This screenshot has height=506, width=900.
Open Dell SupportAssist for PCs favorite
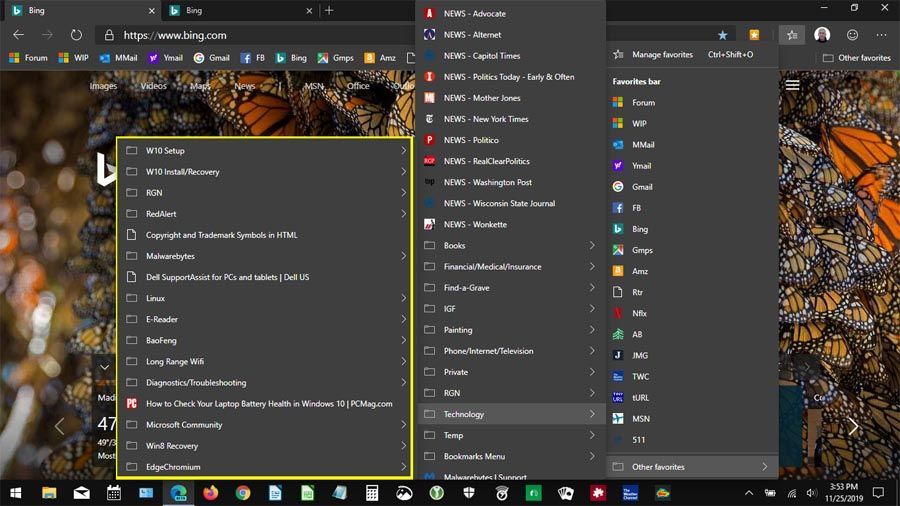pos(265,277)
